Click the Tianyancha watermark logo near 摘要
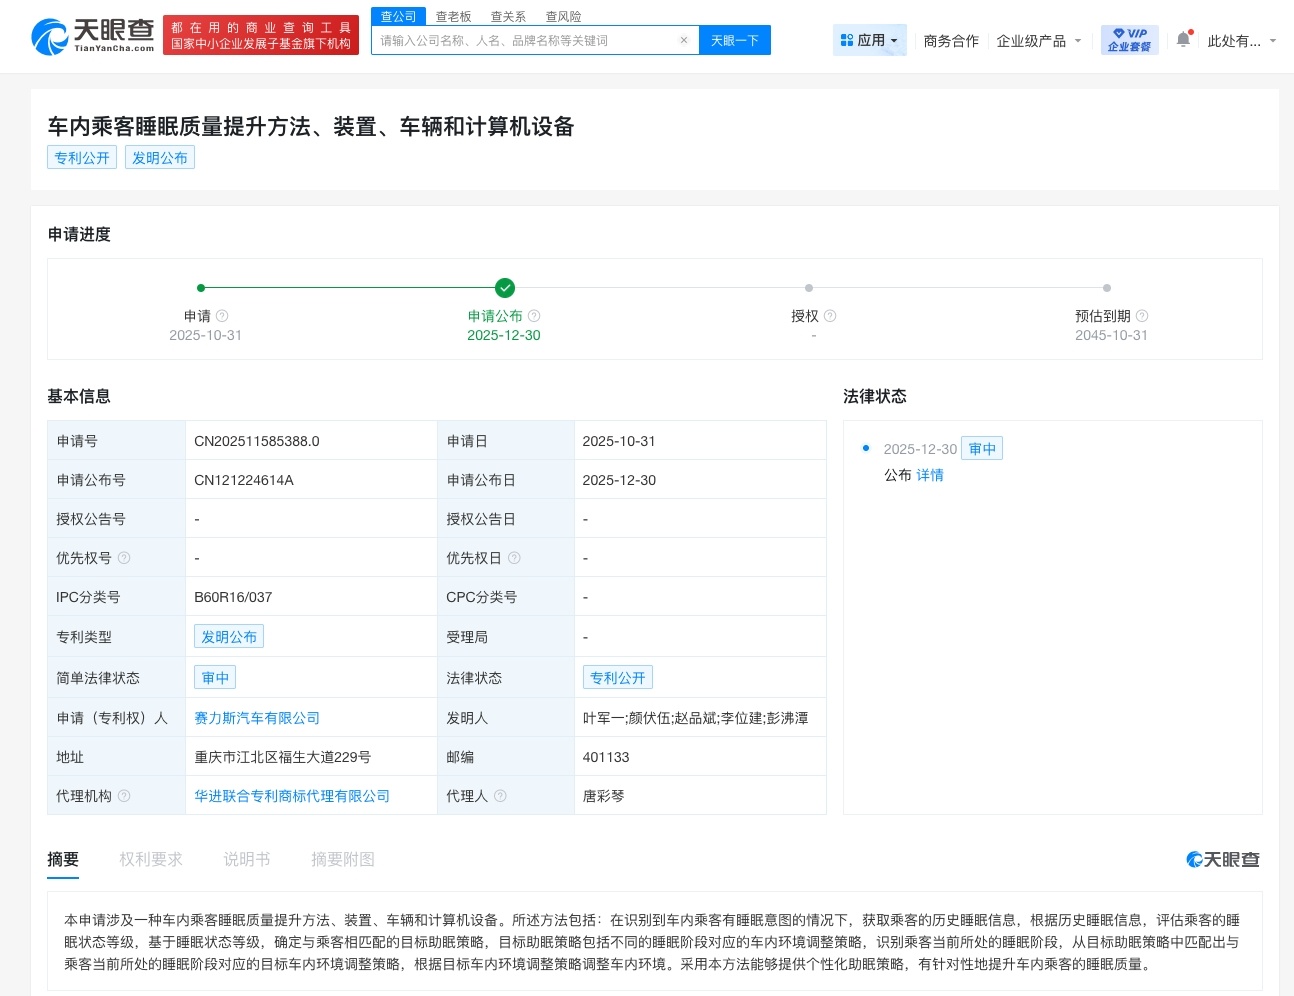Image resolution: width=1294 pixels, height=996 pixels. coord(1222,859)
